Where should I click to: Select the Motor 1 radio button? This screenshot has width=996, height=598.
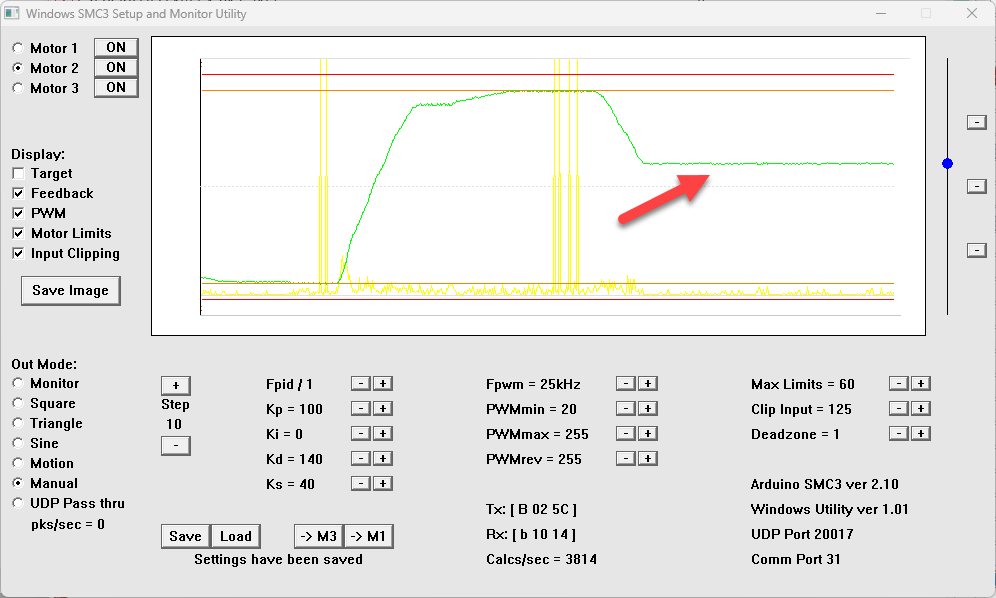(x=19, y=48)
